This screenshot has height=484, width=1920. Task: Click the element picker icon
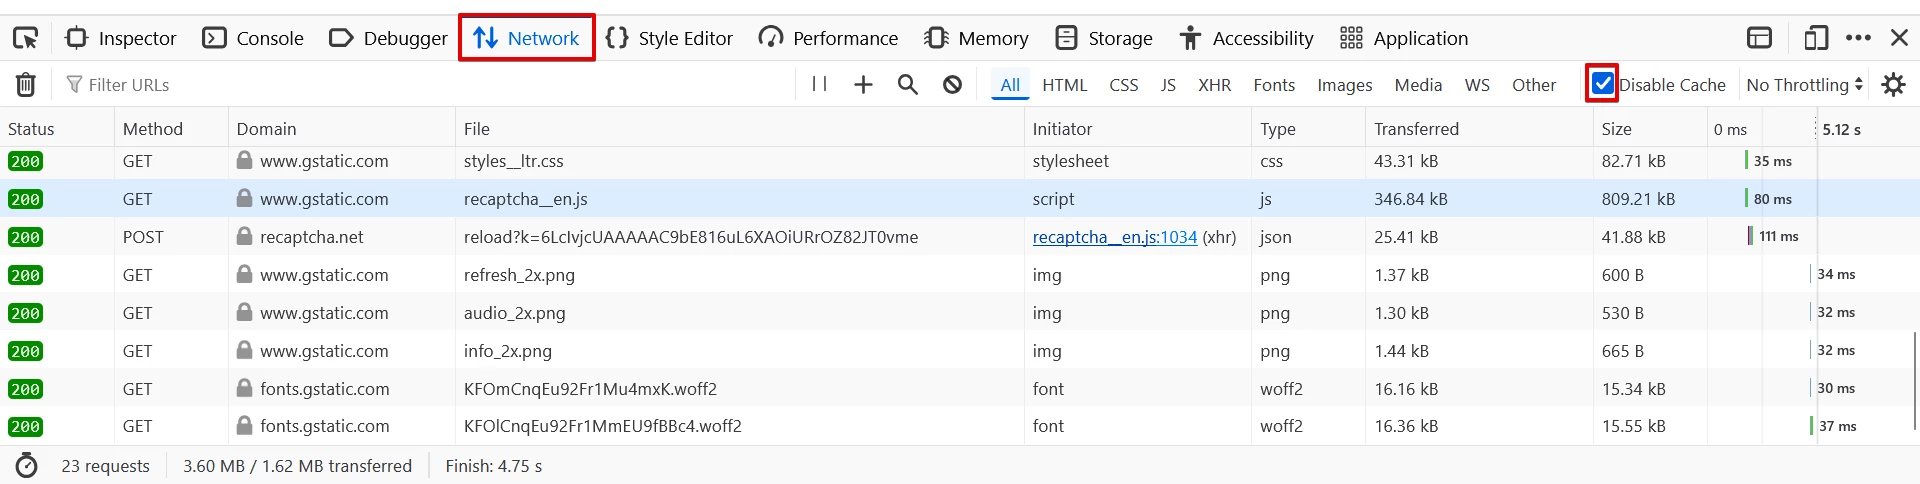click(x=25, y=39)
